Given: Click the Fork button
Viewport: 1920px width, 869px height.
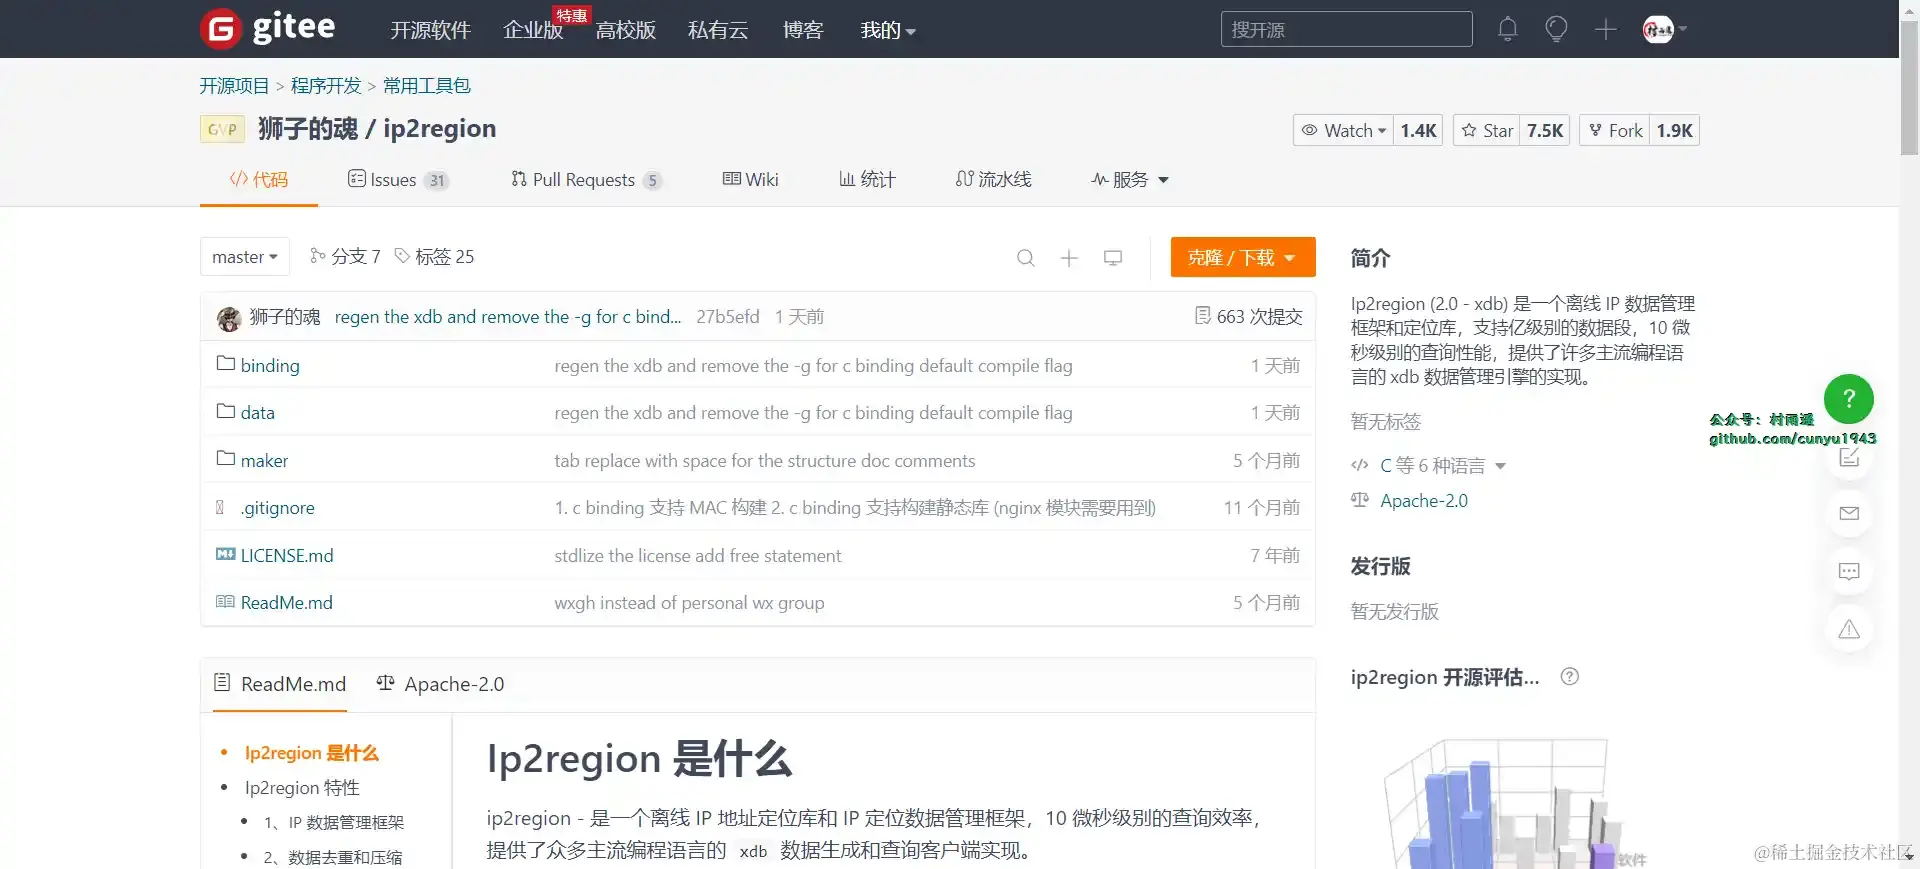Looking at the screenshot, I should click(x=1615, y=130).
